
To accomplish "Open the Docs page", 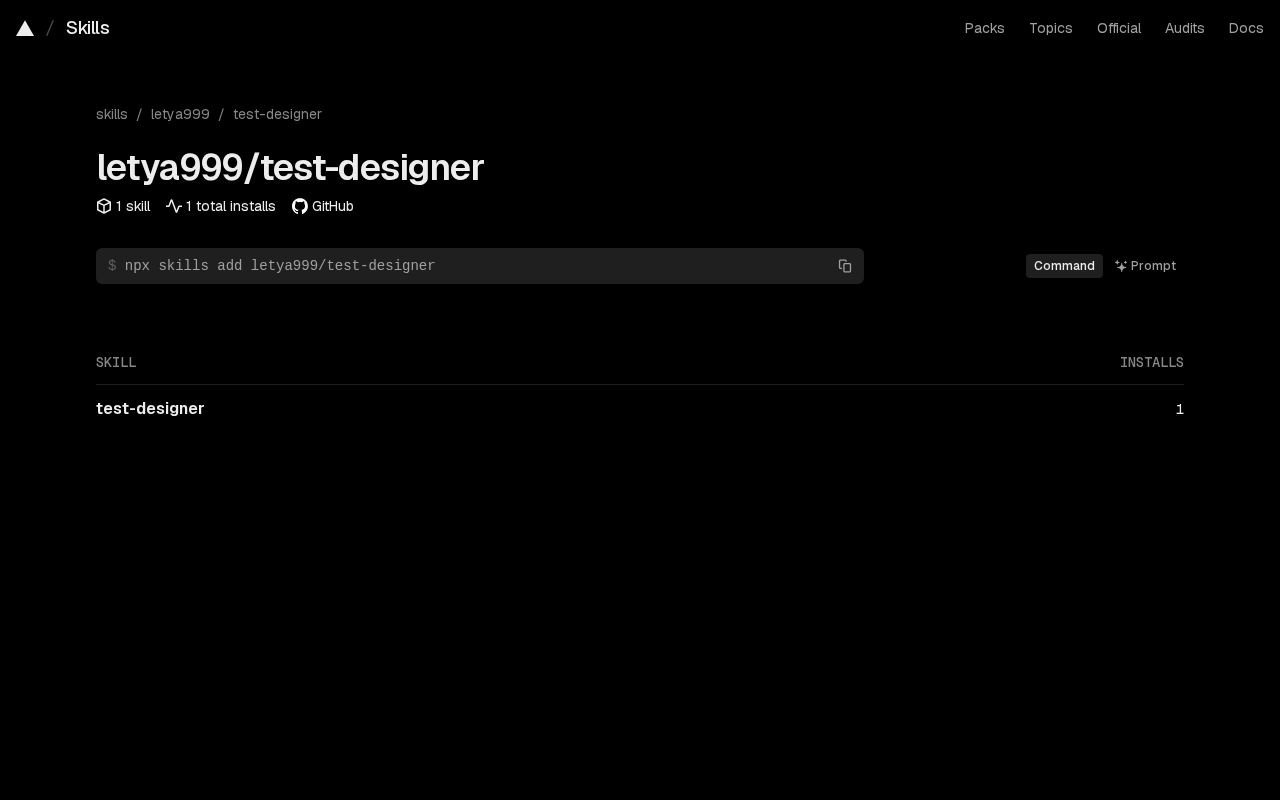I will pos(1246,28).
